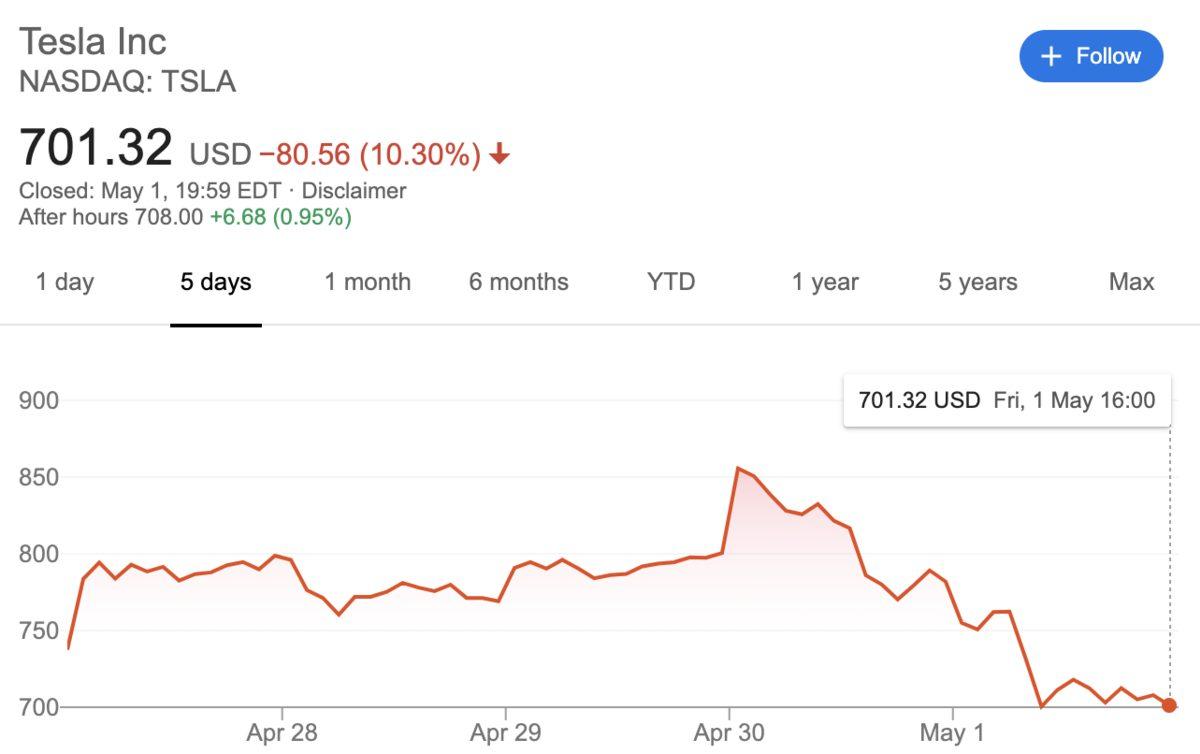Show the YTD chart range
The height and width of the screenshot is (754, 1200).
coord(670,283)
